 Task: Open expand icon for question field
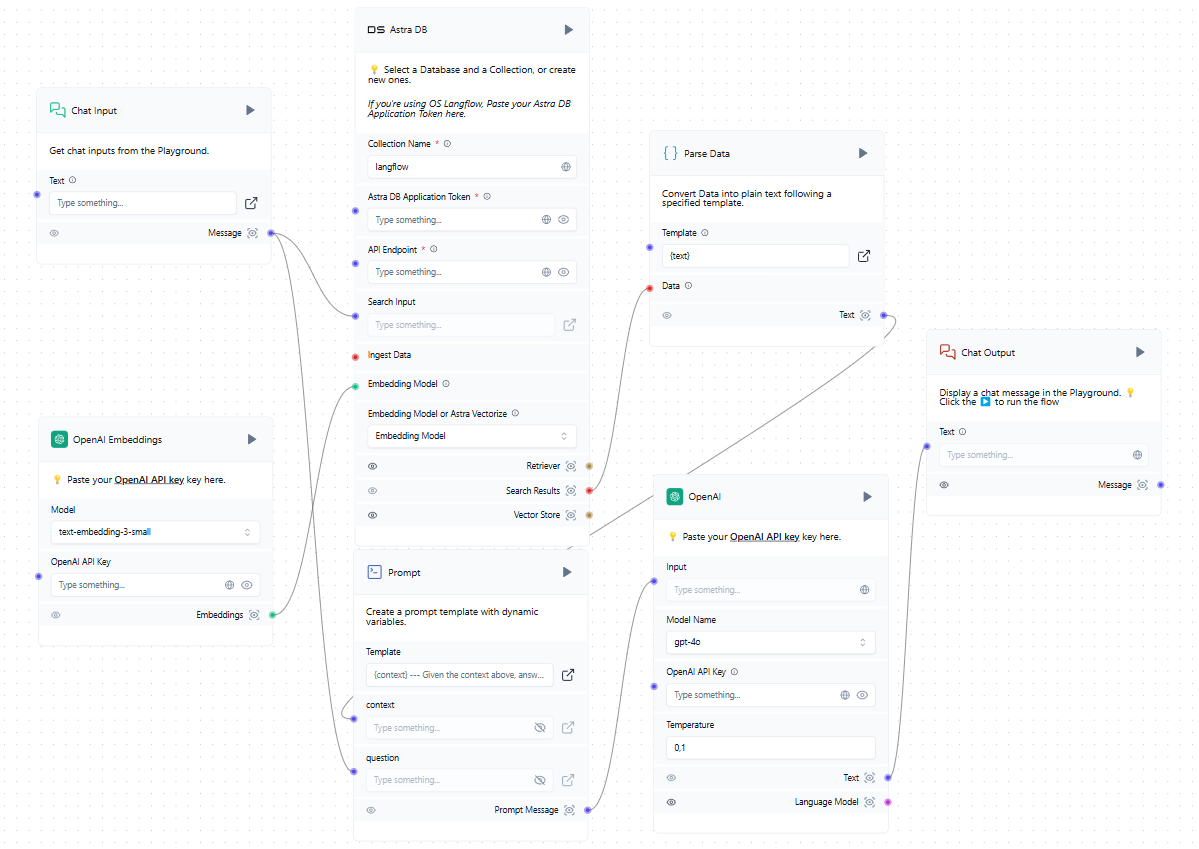click(x=568, y=780)
